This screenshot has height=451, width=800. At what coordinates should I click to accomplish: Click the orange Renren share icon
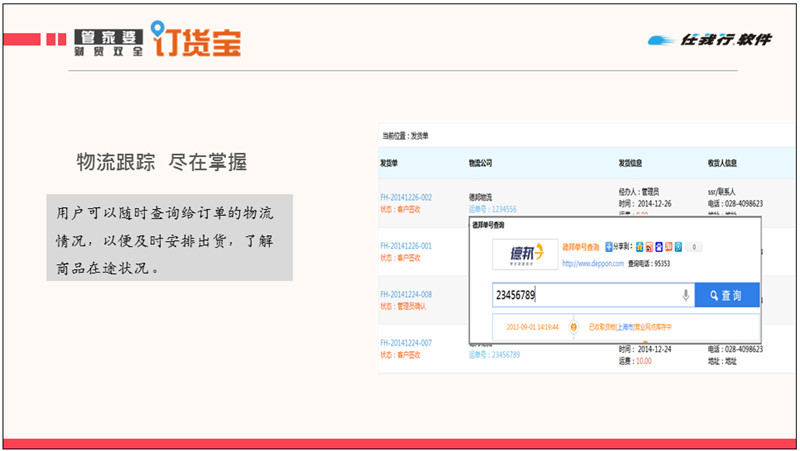click(x=669, y=247)
